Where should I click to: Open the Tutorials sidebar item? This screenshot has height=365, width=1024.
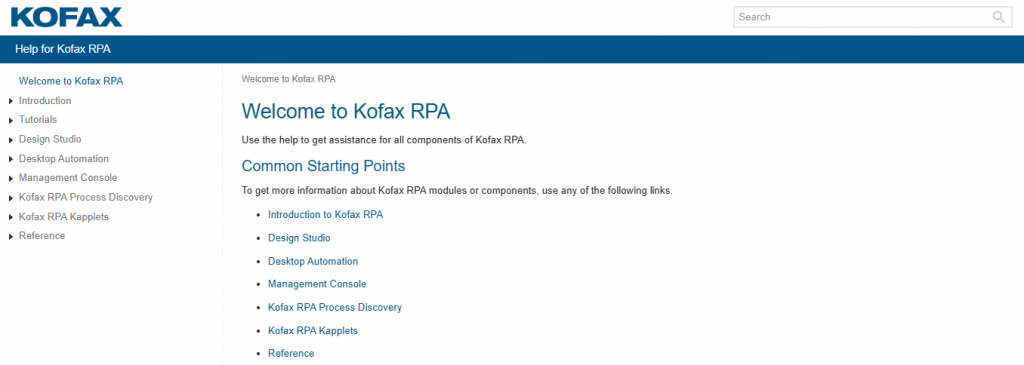point(38,119)
